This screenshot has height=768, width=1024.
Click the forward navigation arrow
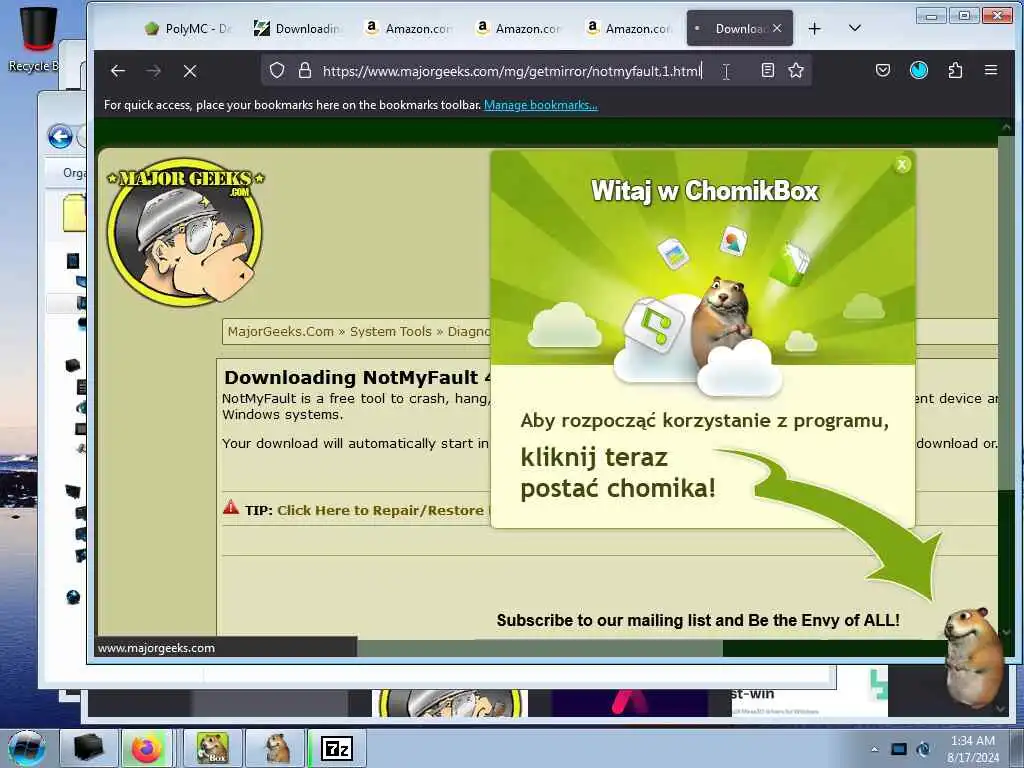pyautogui.click(x=154, y=71)
